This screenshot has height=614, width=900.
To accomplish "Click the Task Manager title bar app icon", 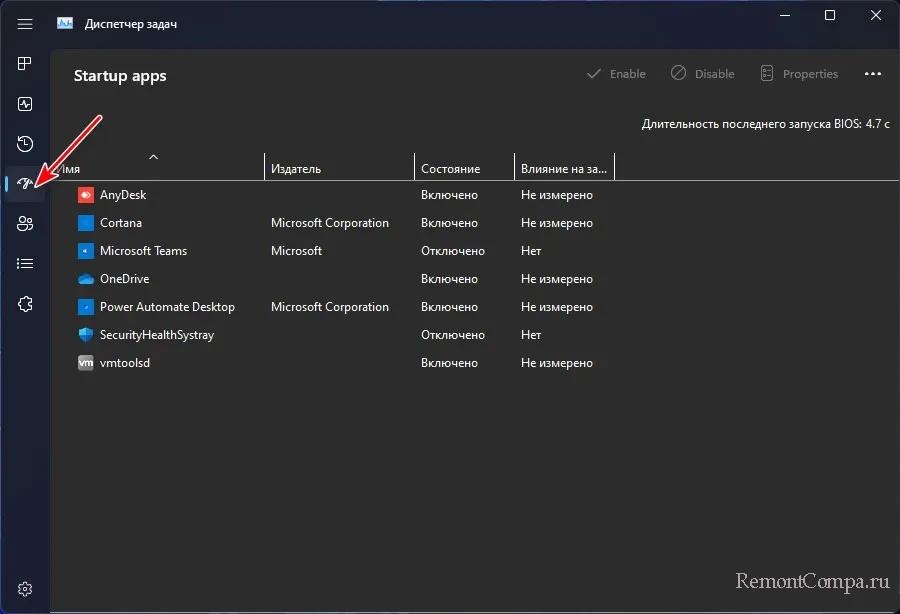I will coord(65,24).
